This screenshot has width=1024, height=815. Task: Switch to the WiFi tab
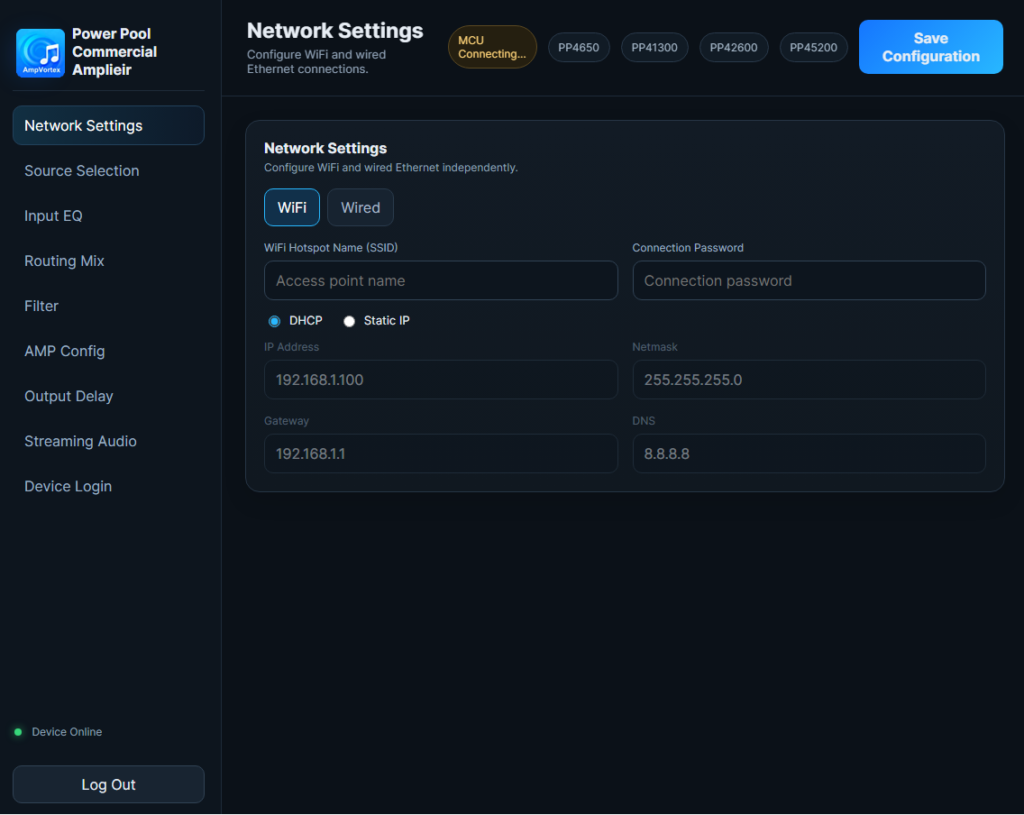coord(292,208)
